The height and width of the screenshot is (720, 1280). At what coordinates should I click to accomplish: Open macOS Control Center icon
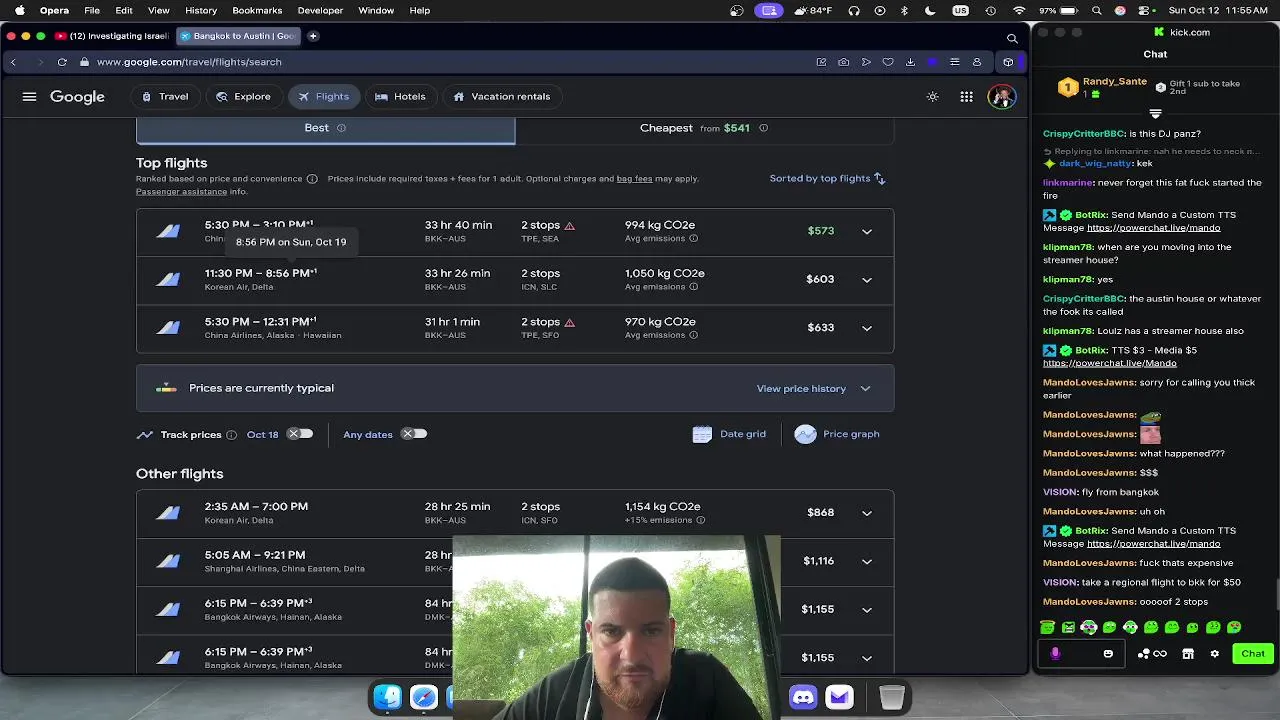pyautogui.click(x=1142, y=10)
